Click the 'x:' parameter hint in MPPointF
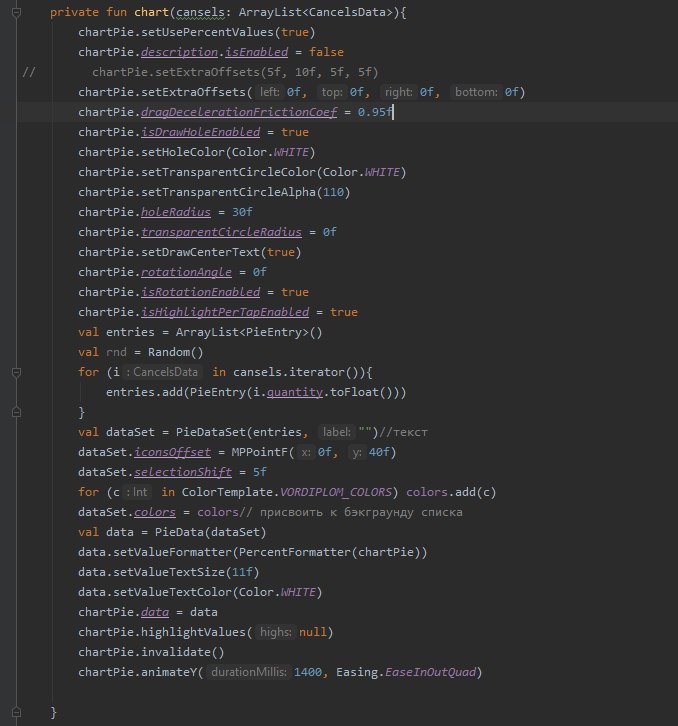This screenshot has height=726, width=678. point(306,452)
